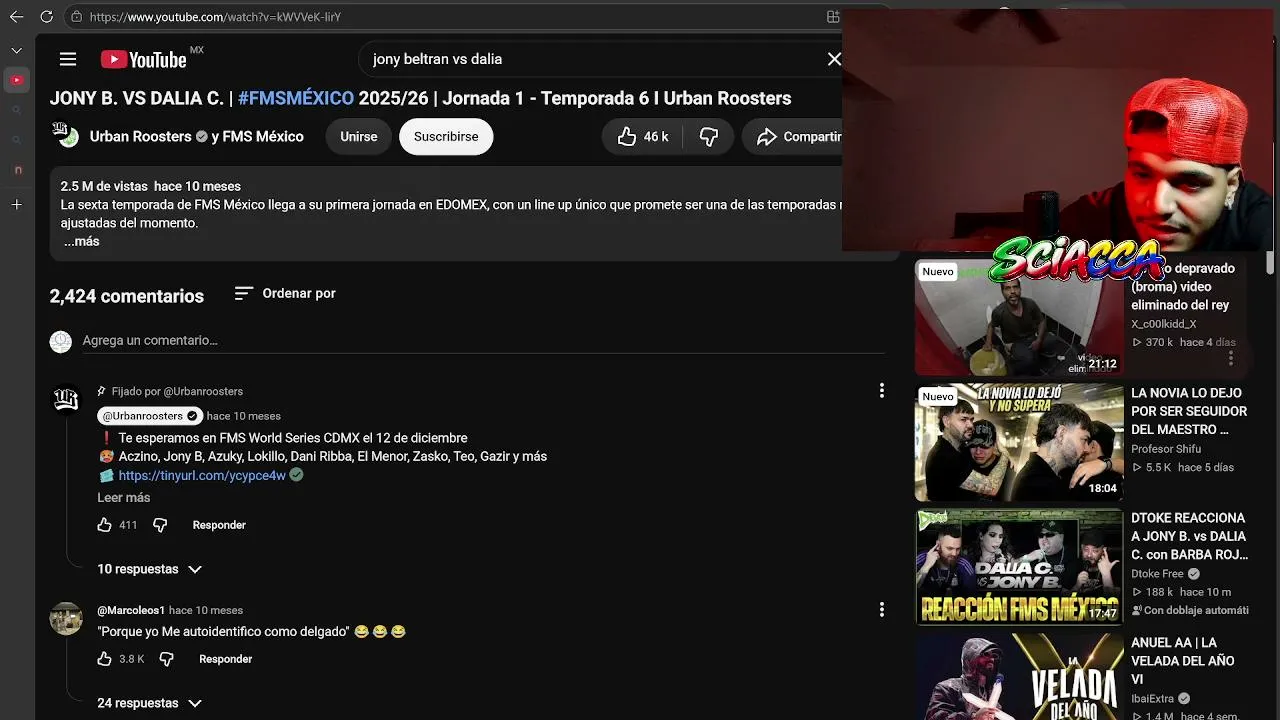Image resolution: width=1280 pixels, height=720 pixels.
Task: Click '2.5 M de vistas hace 10 meses'
Action: pos(151,186)
